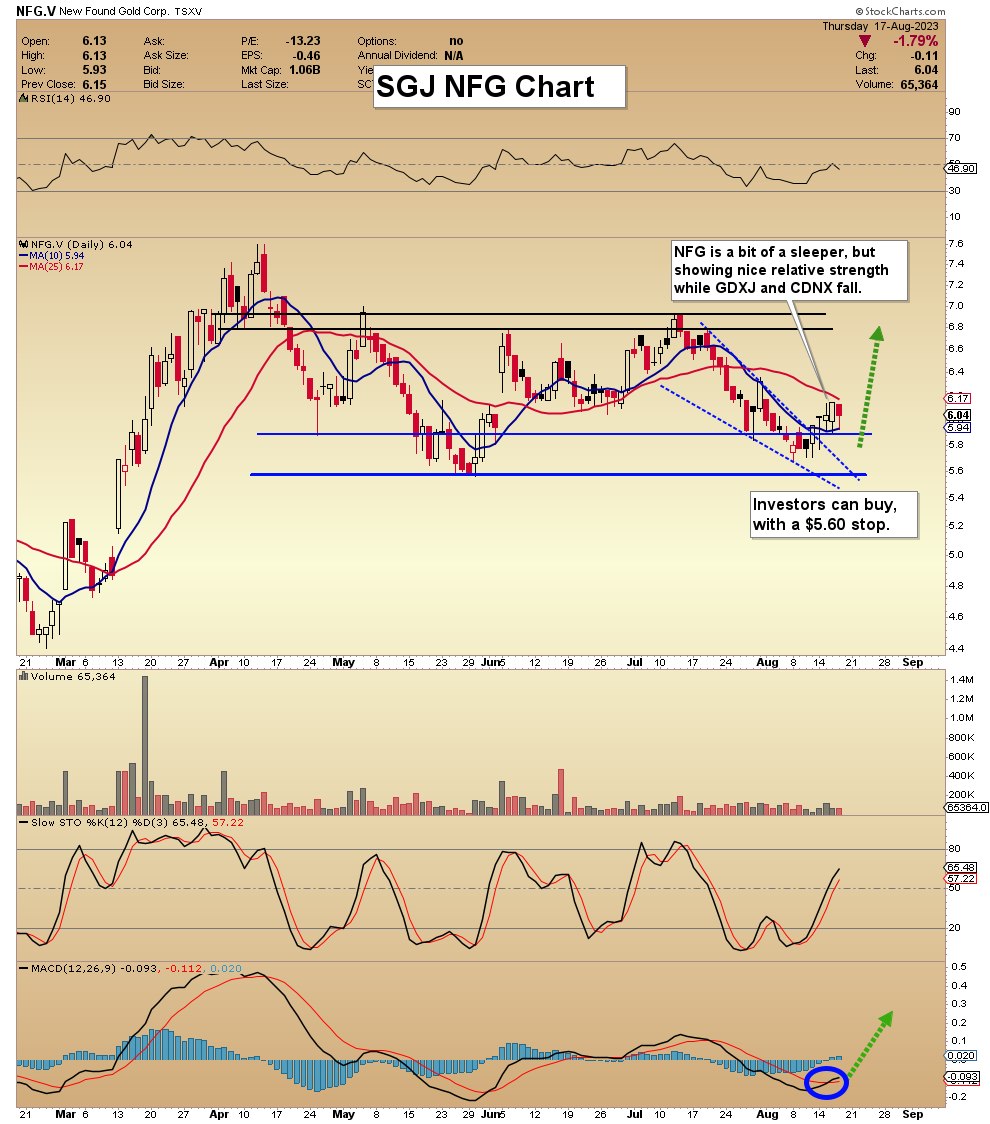Image resolution: width=990 pixels, height=1124 pixels.
Task: Click the Options value no
Action: 456,41
